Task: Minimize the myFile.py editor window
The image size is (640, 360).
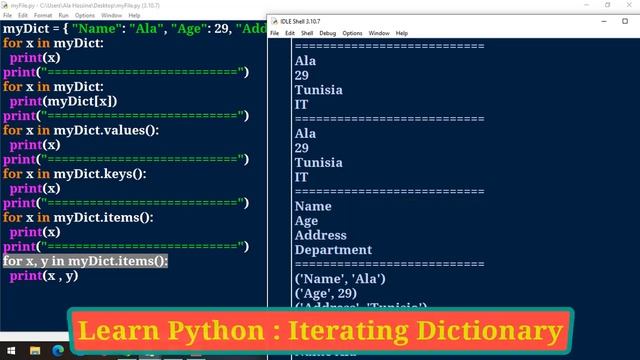Action: pos(587,5)
